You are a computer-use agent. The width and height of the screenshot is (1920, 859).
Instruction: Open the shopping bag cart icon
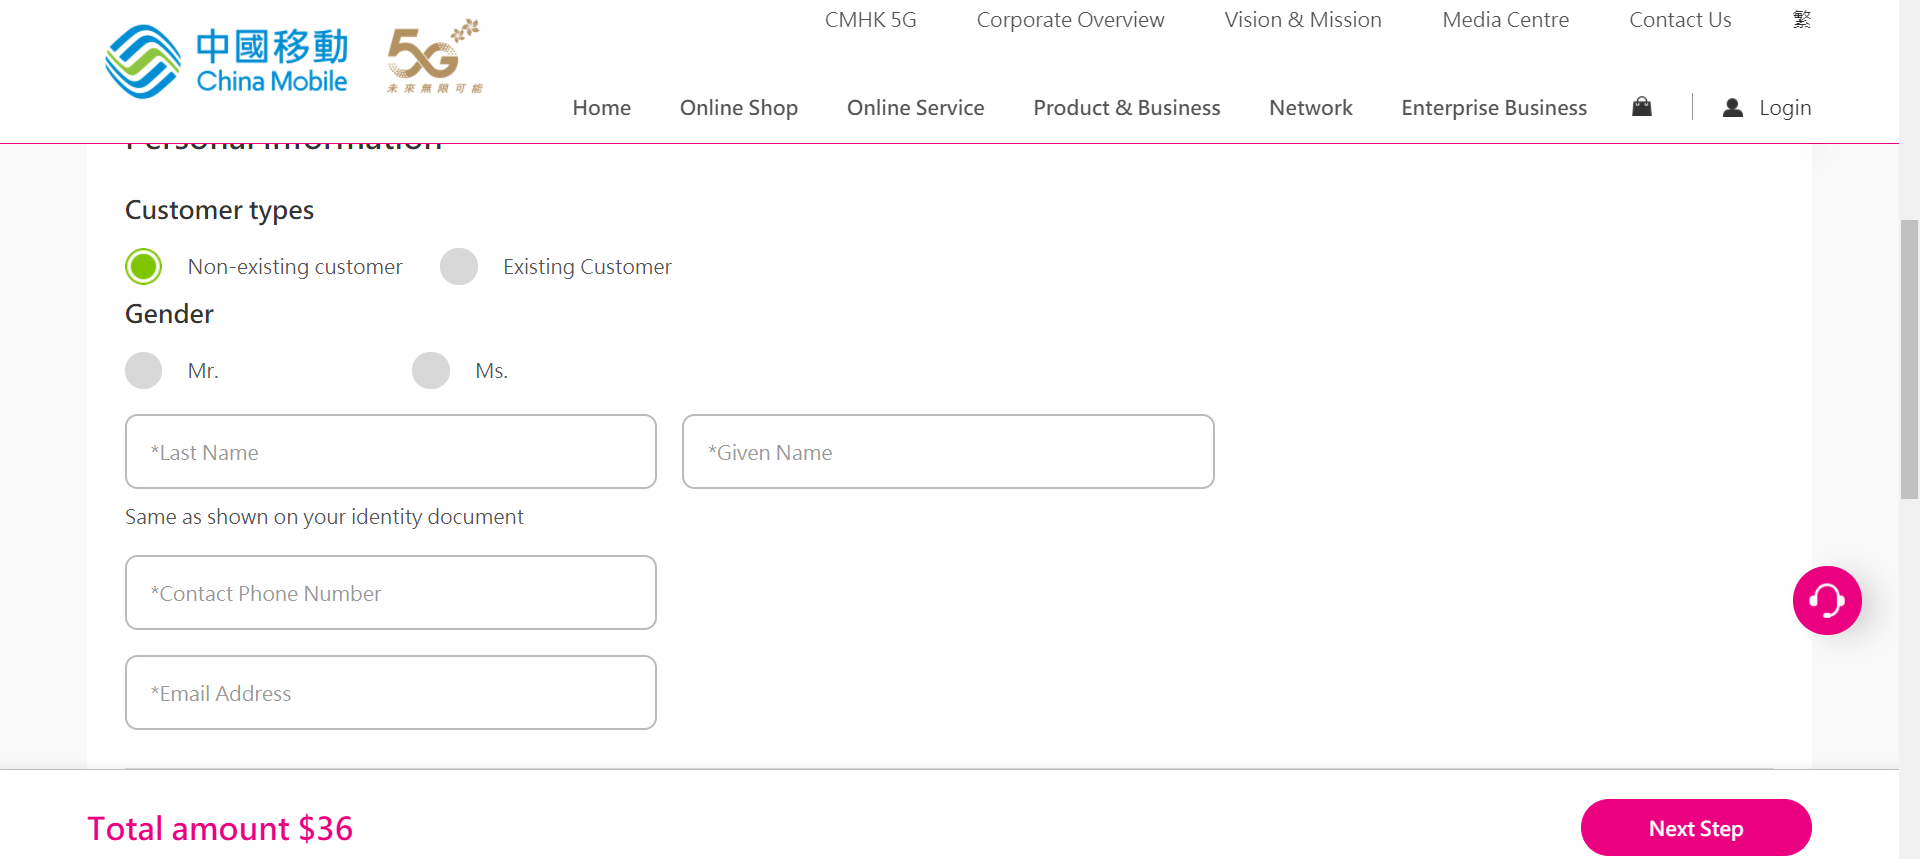point(1642,107)
